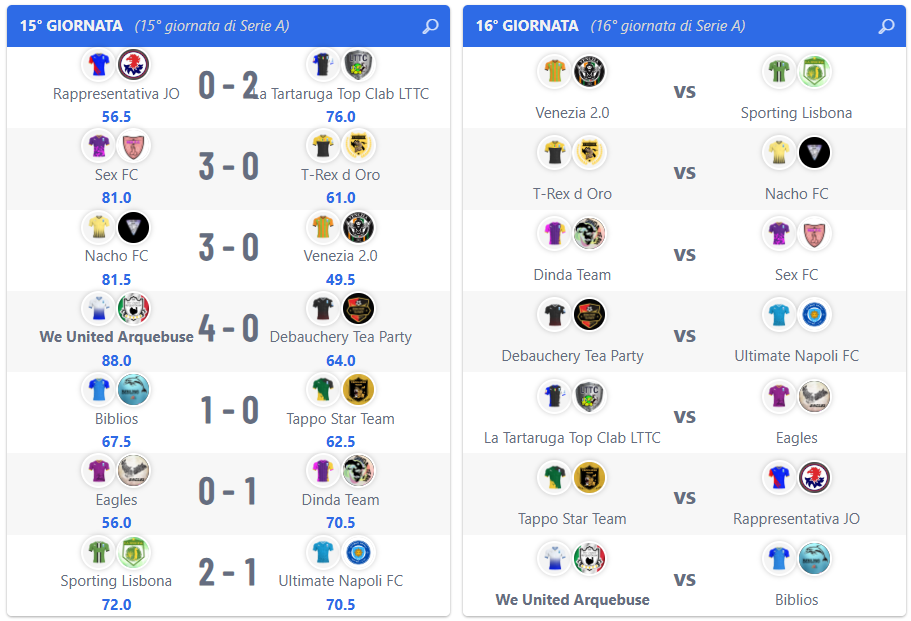Image resolution: width=911 pixels, height=621 pixels.
Task: Select the We United Arquebuse name in 15° Giornata
Action: [x=116, y=337]
